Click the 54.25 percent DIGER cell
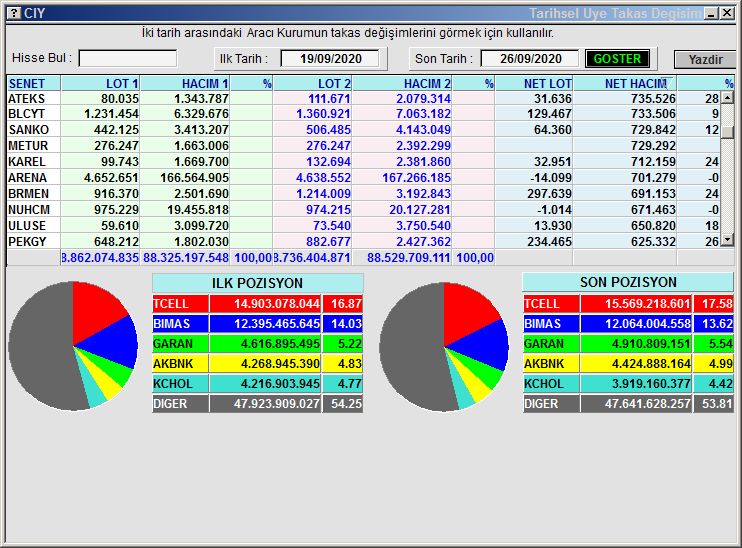The width and height of the screenshot is (742, 548). coord(343,404)
